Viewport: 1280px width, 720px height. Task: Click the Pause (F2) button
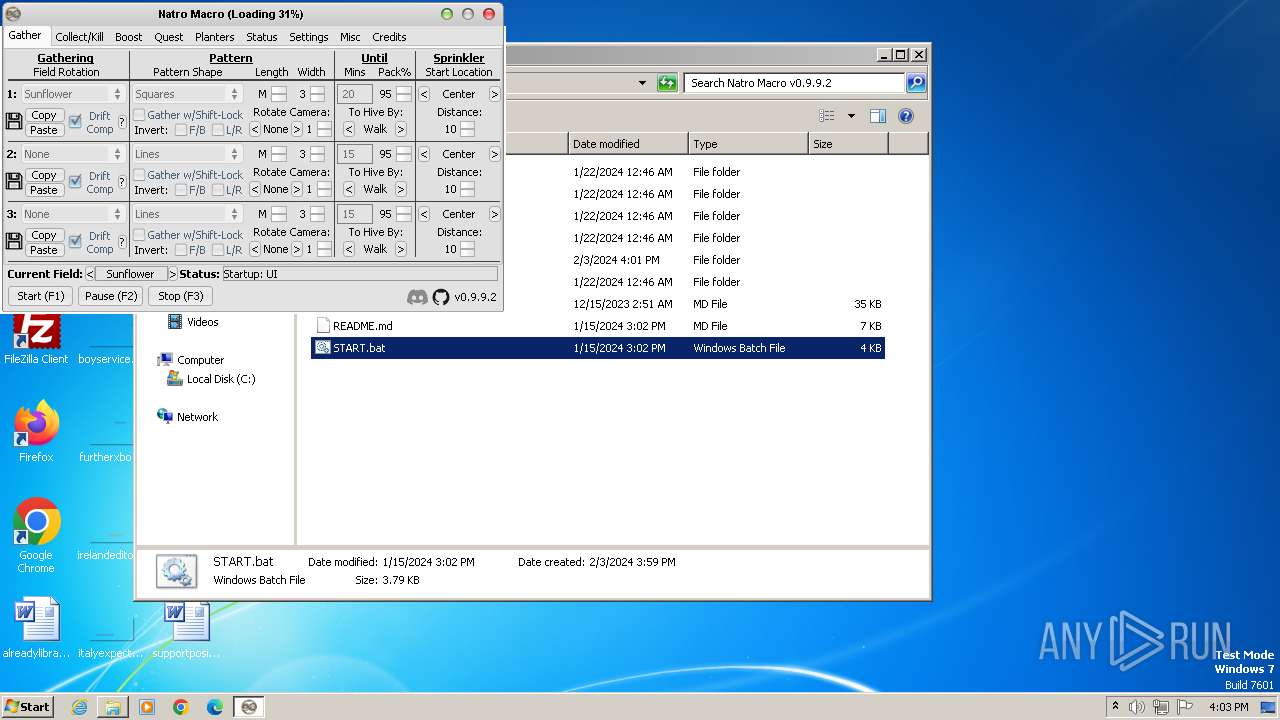111,296
